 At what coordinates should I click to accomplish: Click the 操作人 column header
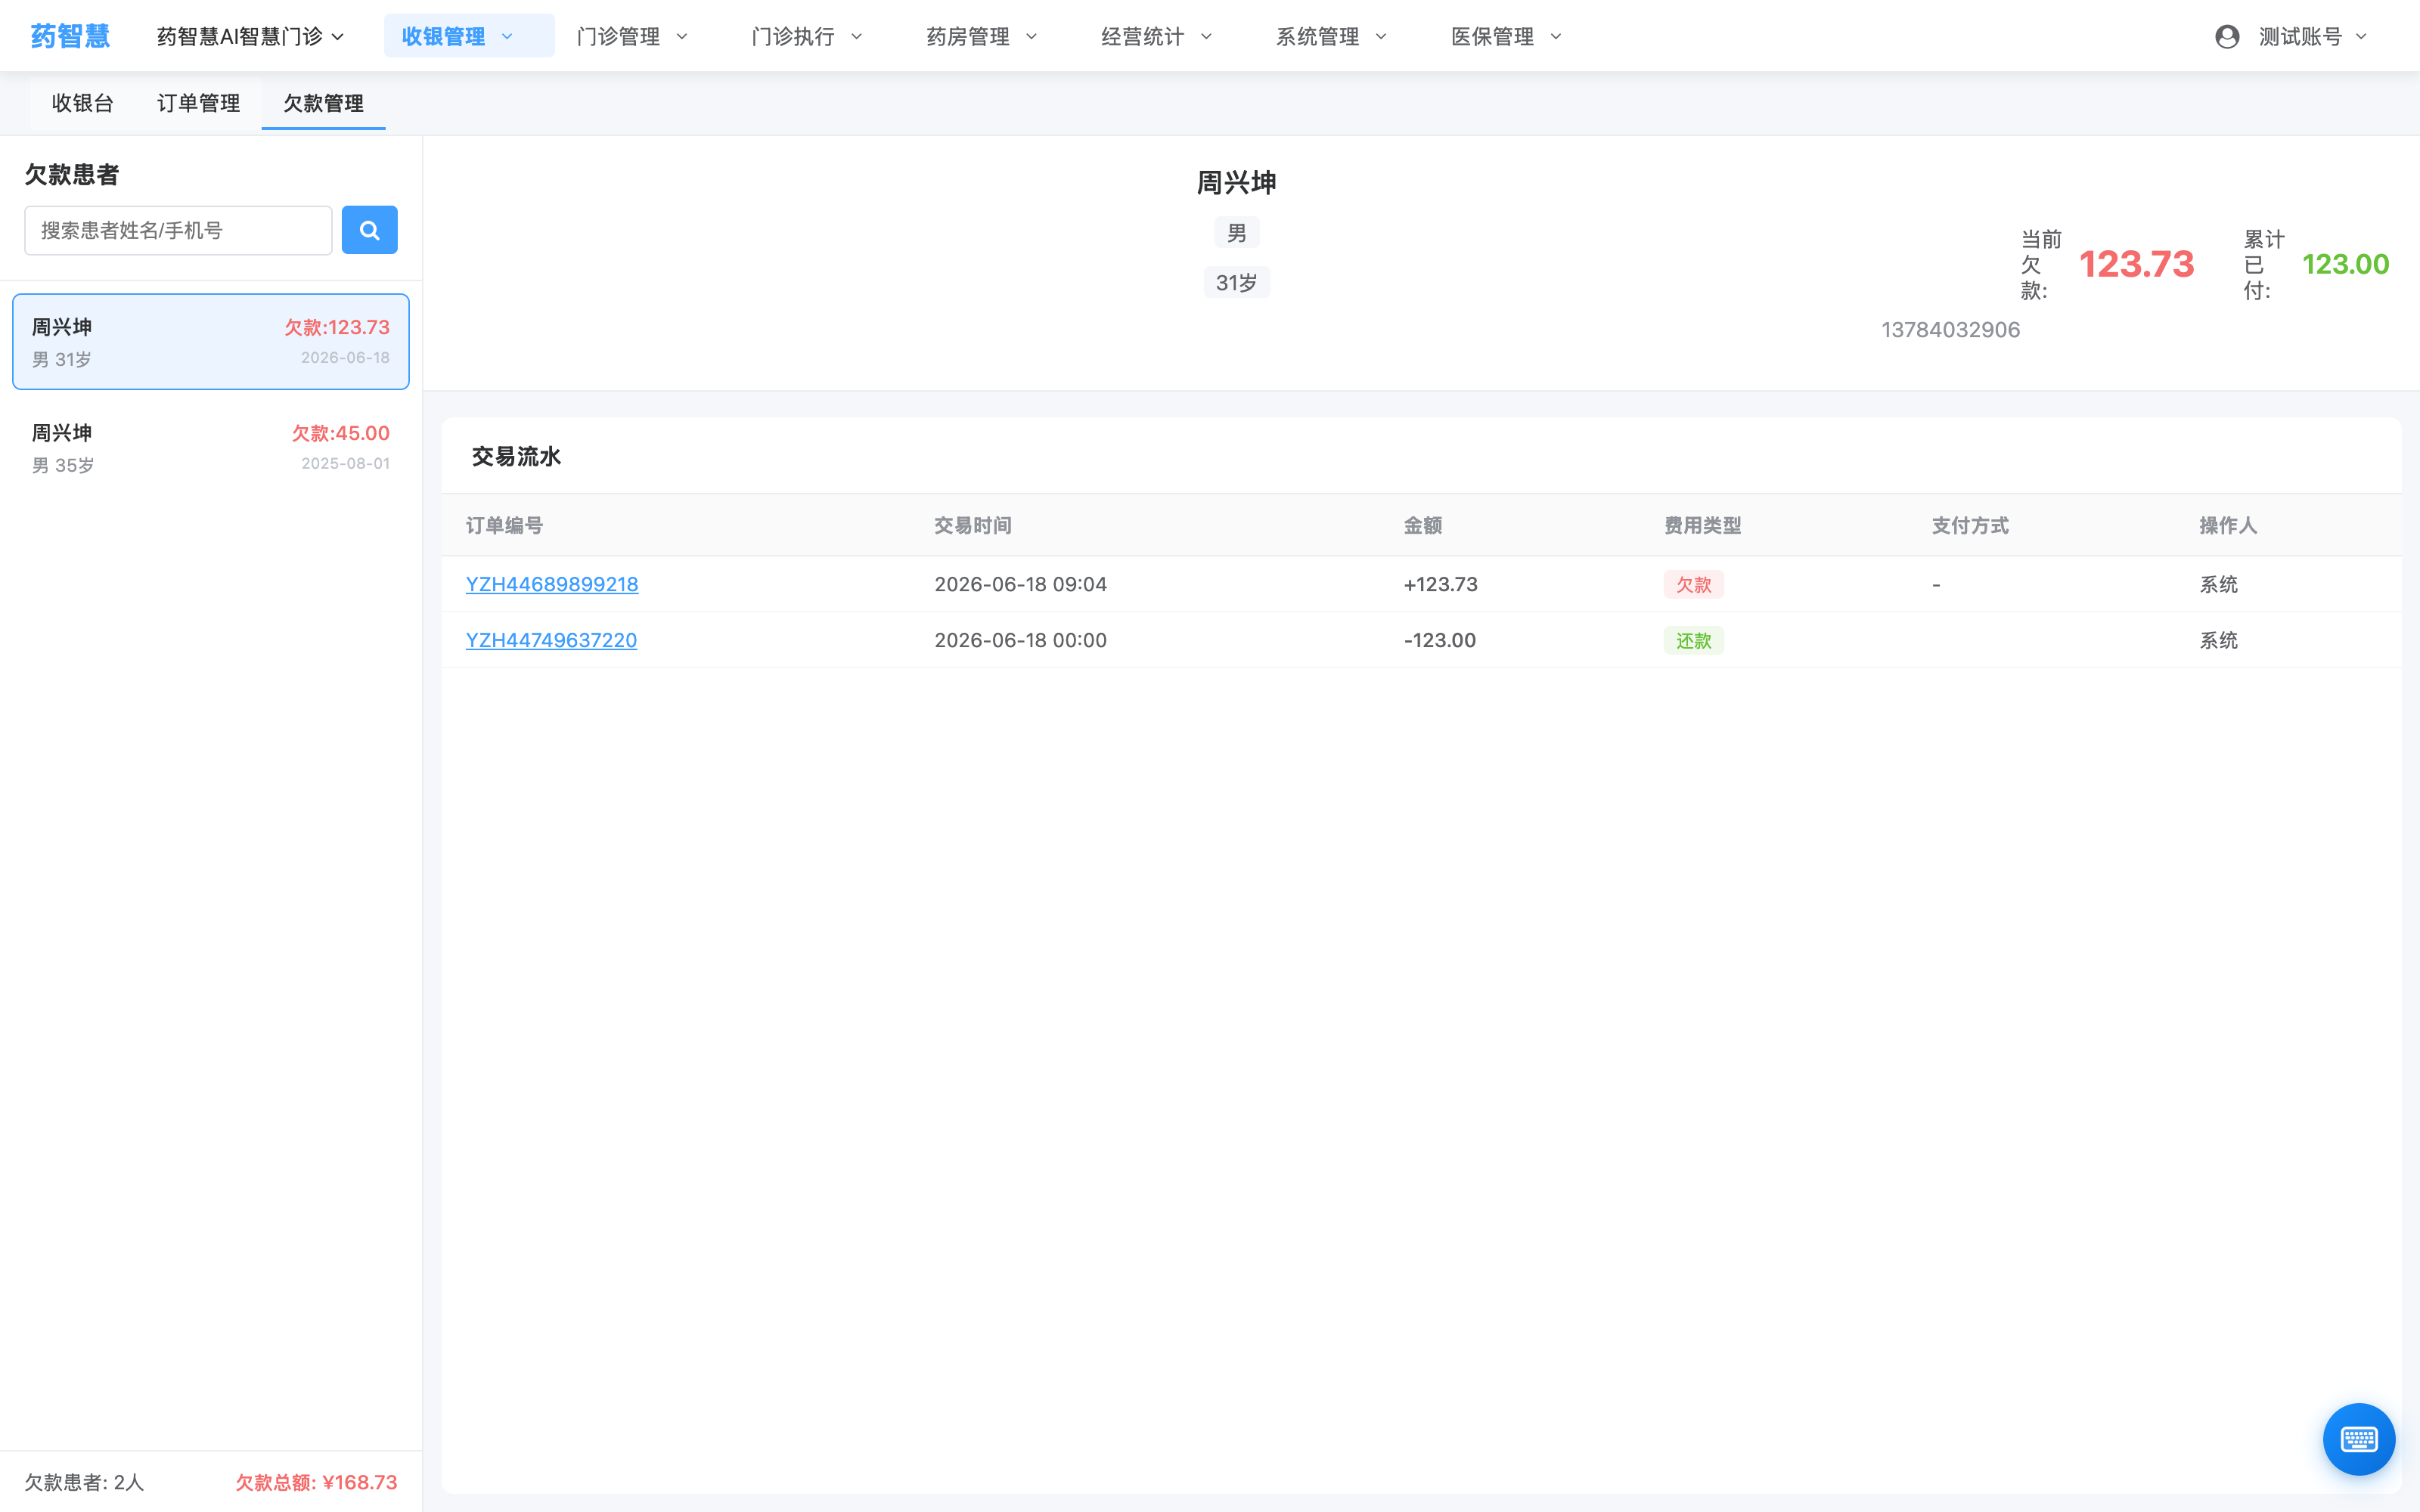point(2228,525)
